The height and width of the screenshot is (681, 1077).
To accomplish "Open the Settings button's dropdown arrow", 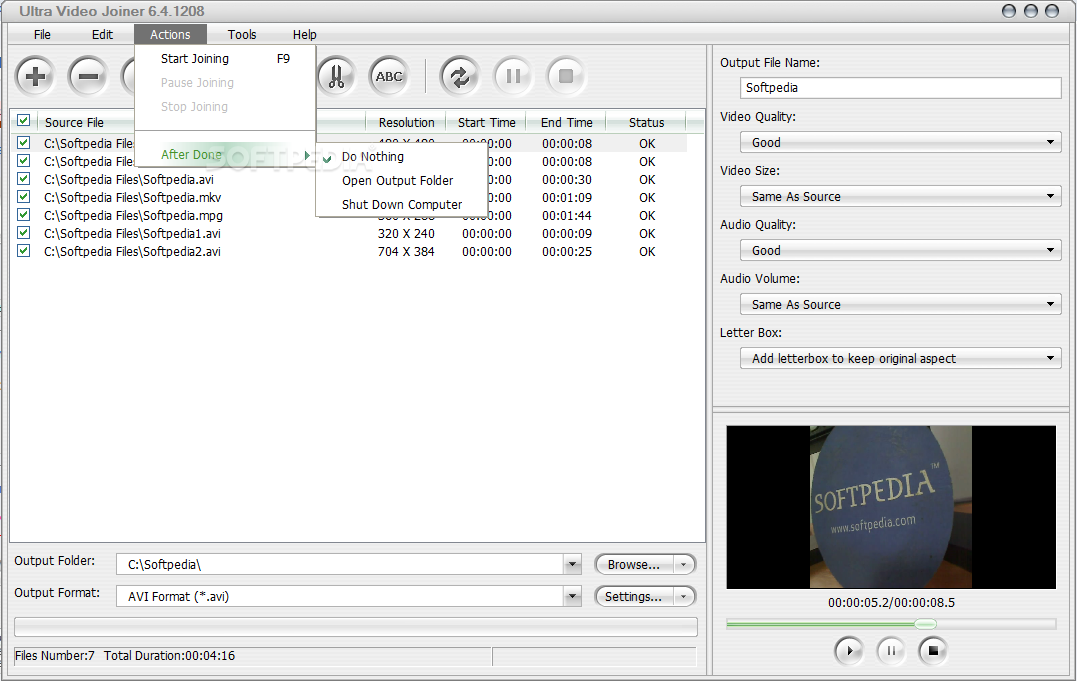I will [x=683, y=596].
